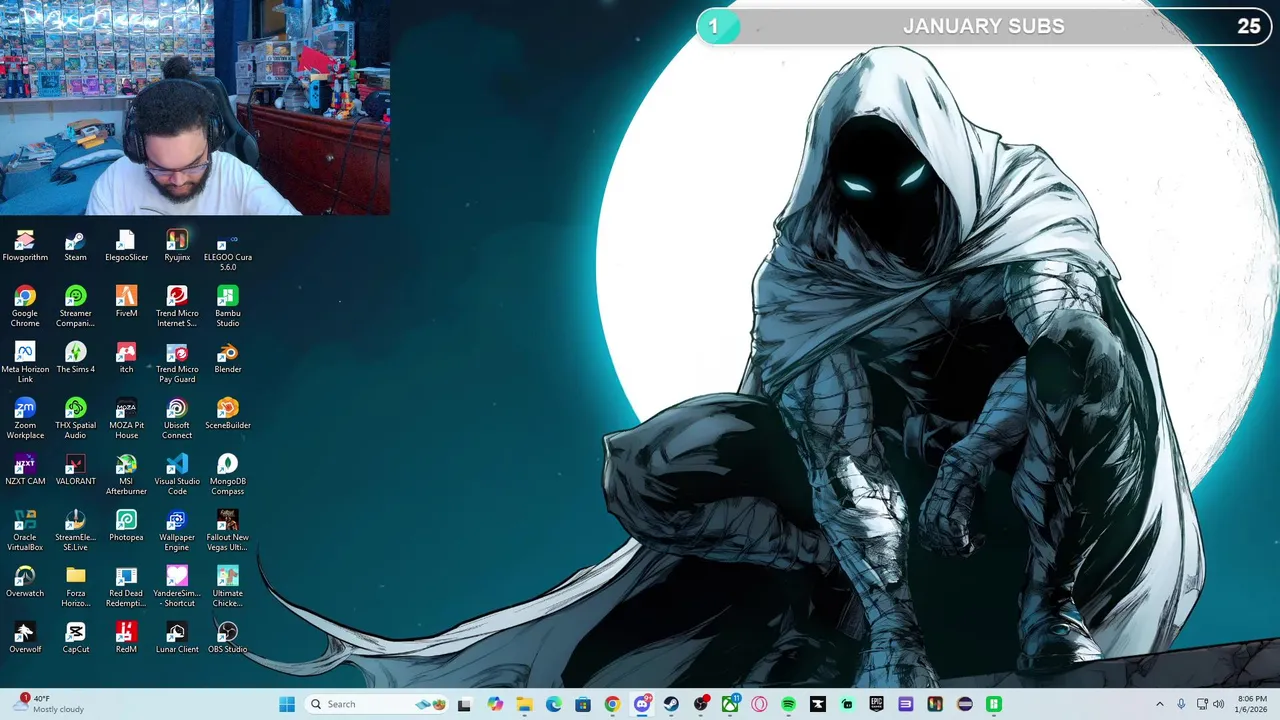The image size is (1280, 720).
Task: Open the Forza Horizon folder icon
Action: point(75,587)
